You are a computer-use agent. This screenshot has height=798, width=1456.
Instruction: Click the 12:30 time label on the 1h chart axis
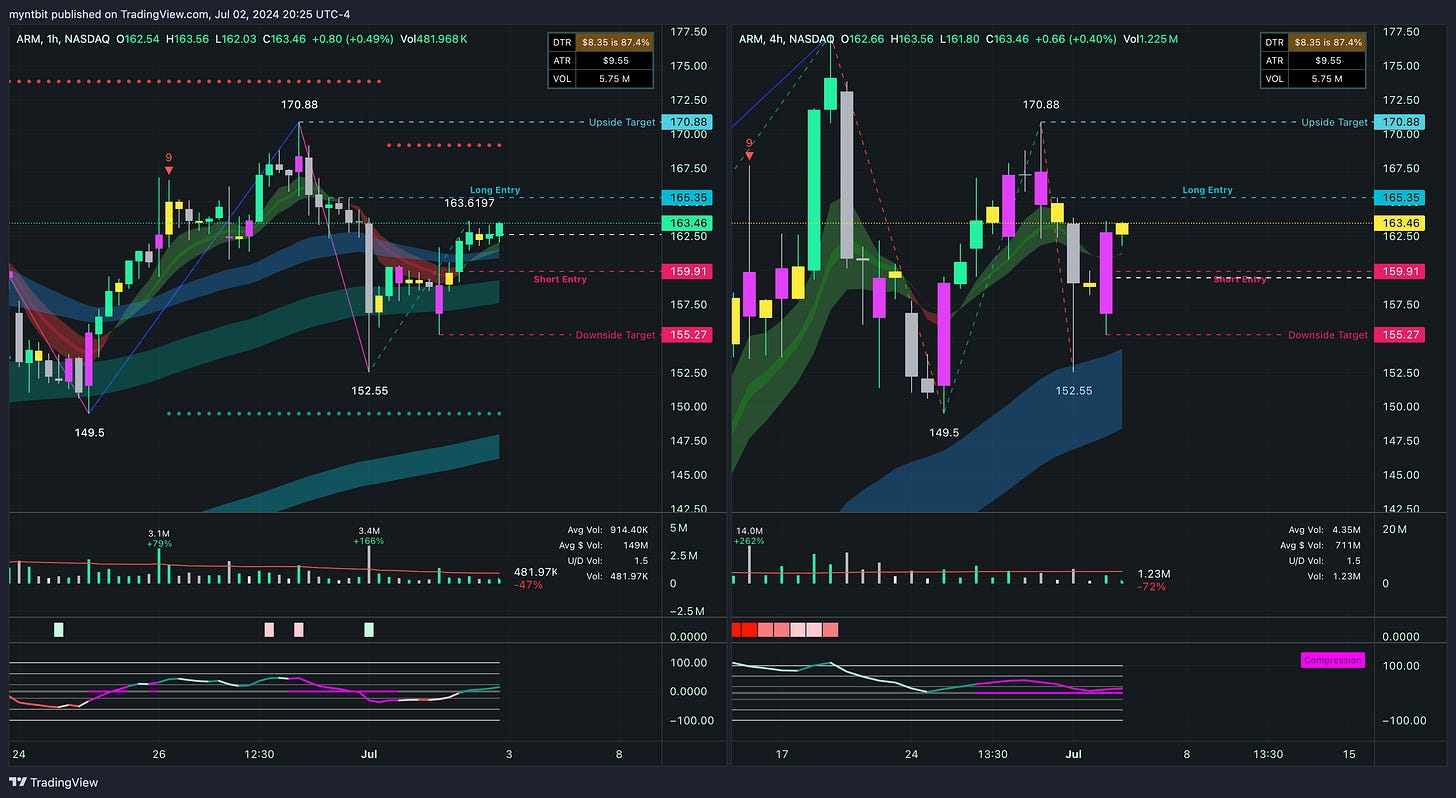tap(259, 753)
